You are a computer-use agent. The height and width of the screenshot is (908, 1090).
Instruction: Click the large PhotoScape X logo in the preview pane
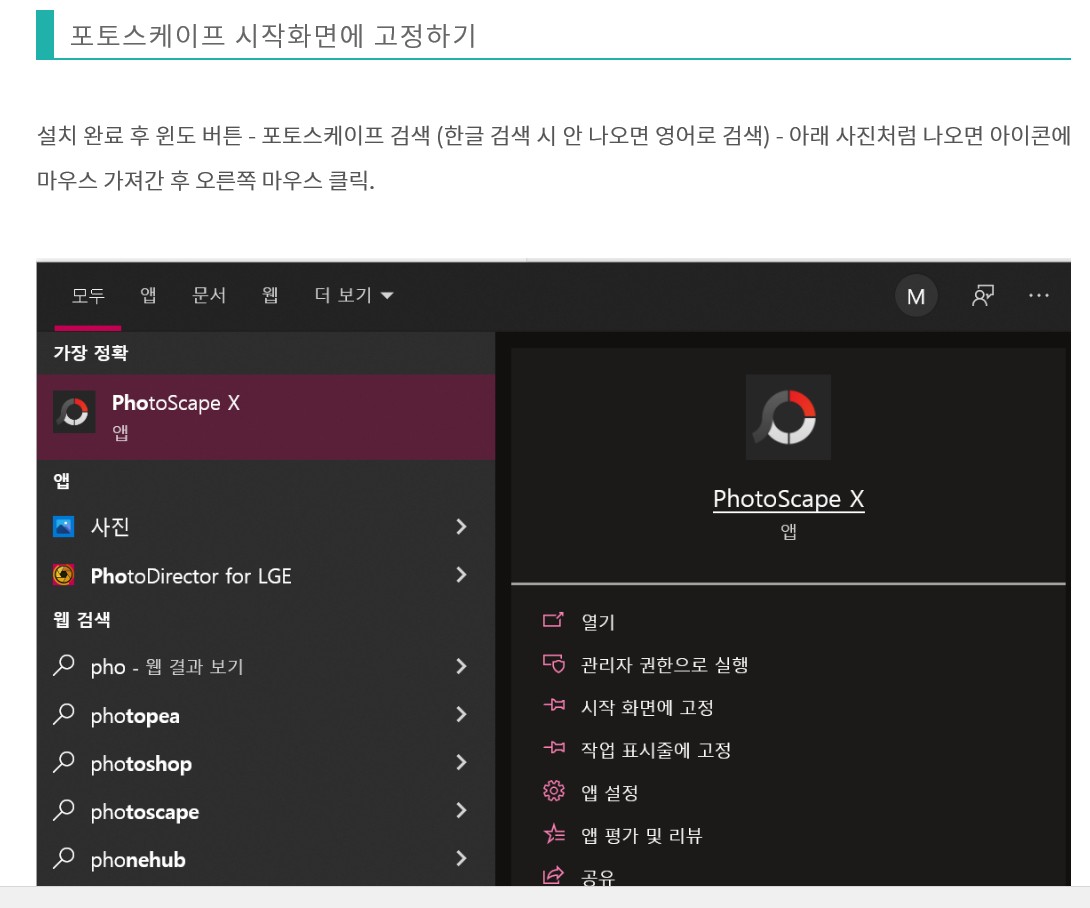point(788,417)
